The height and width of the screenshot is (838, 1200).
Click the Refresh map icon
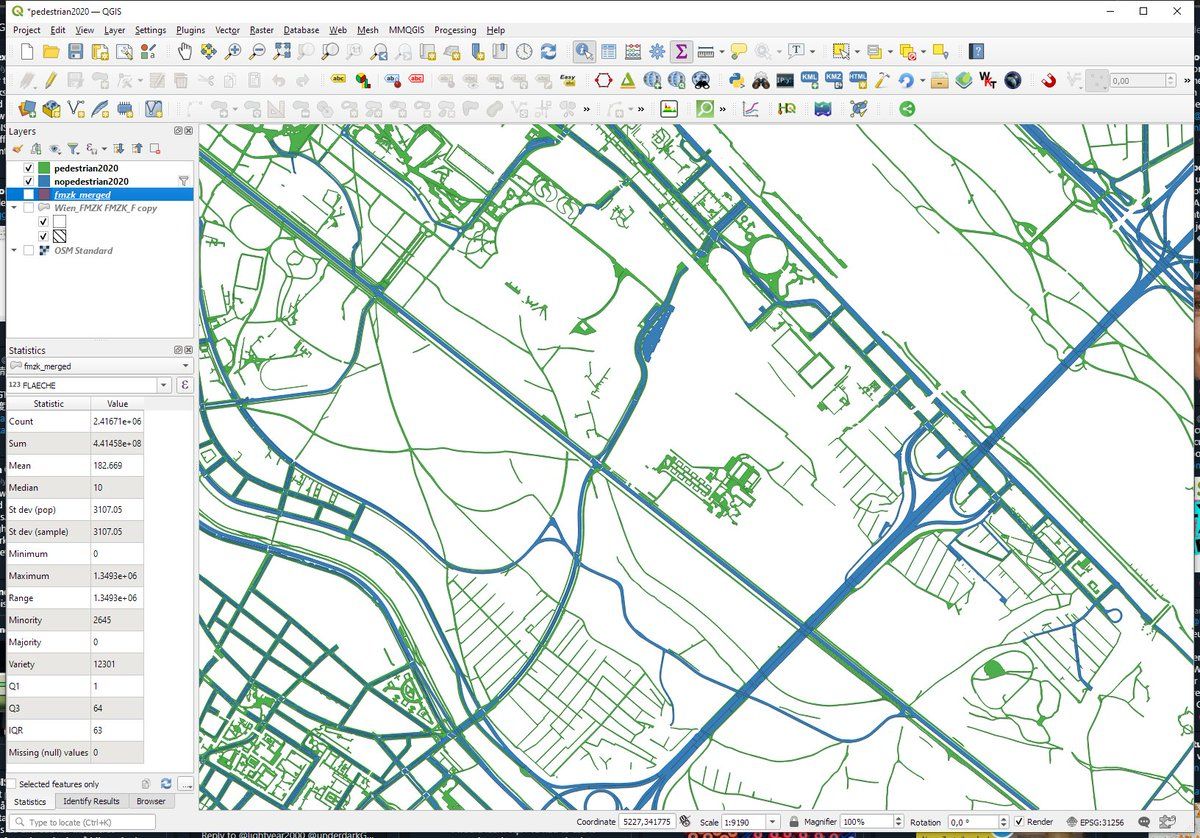(x=548, y=51)
